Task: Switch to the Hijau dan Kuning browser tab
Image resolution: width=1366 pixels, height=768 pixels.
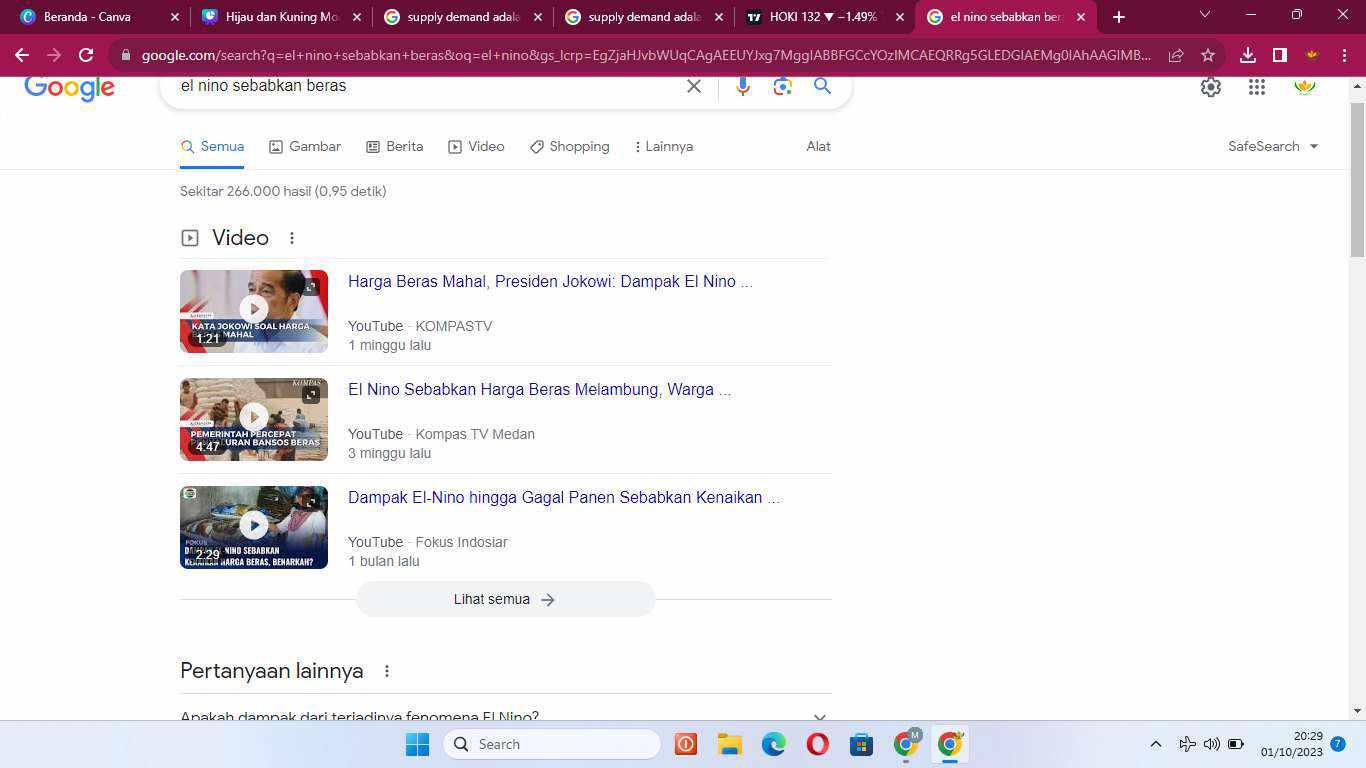Action: pyautogui.click(x=281, y=17)
